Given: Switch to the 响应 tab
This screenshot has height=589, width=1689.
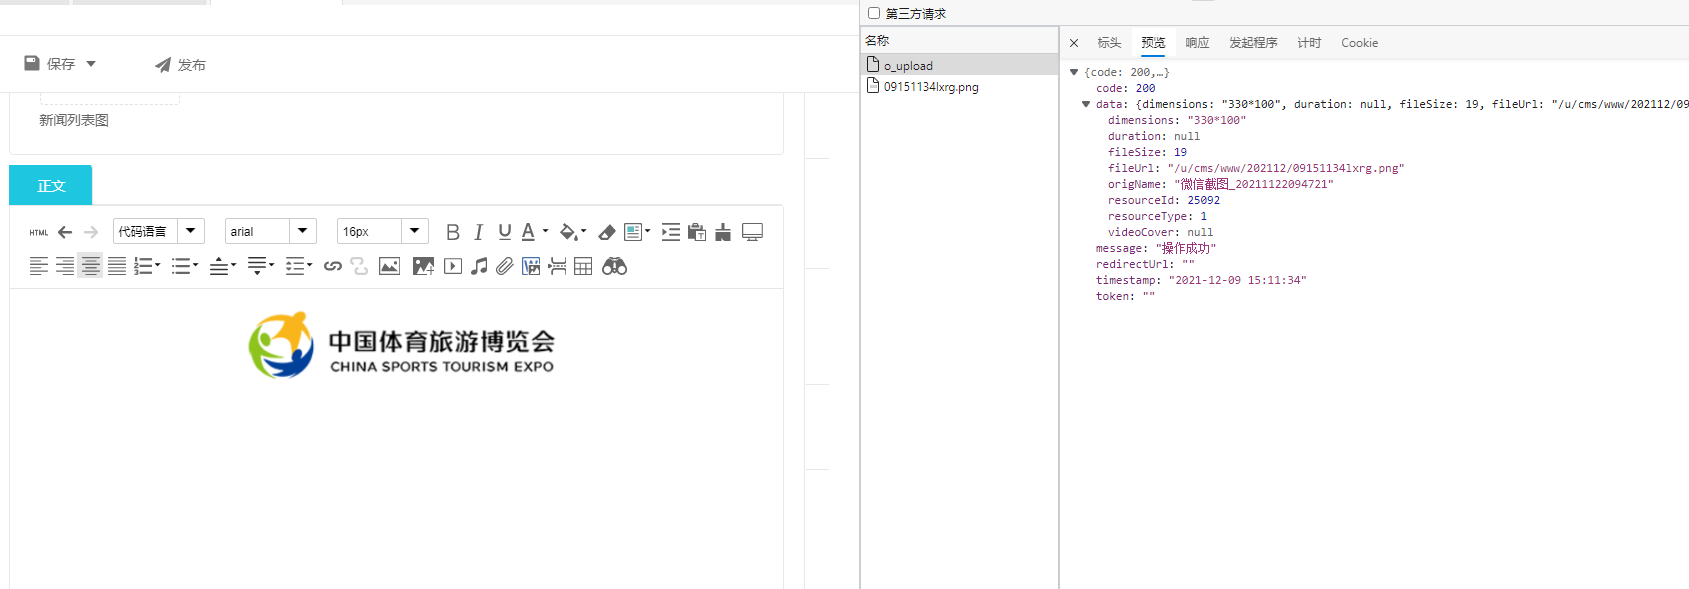Looking at the screenshot, I should click(1197, 43).
